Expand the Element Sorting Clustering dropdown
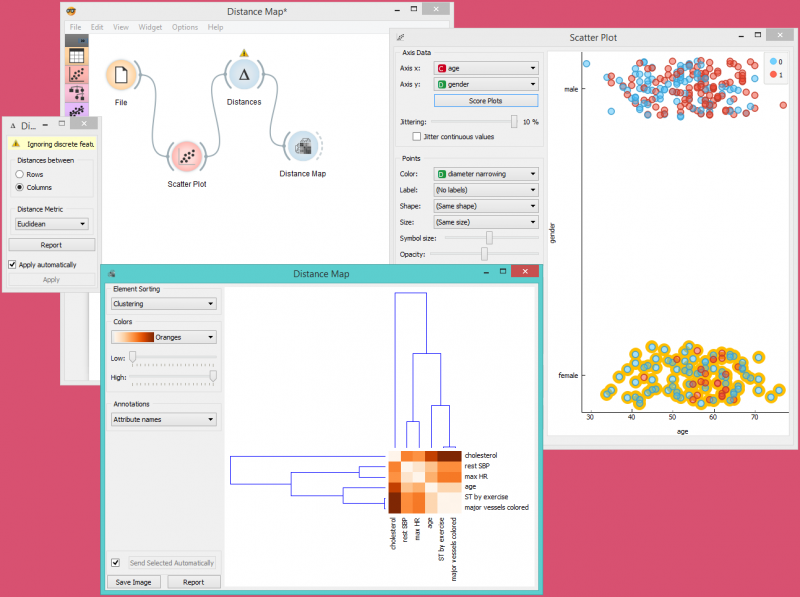The image size is (800, 597). 163,303
